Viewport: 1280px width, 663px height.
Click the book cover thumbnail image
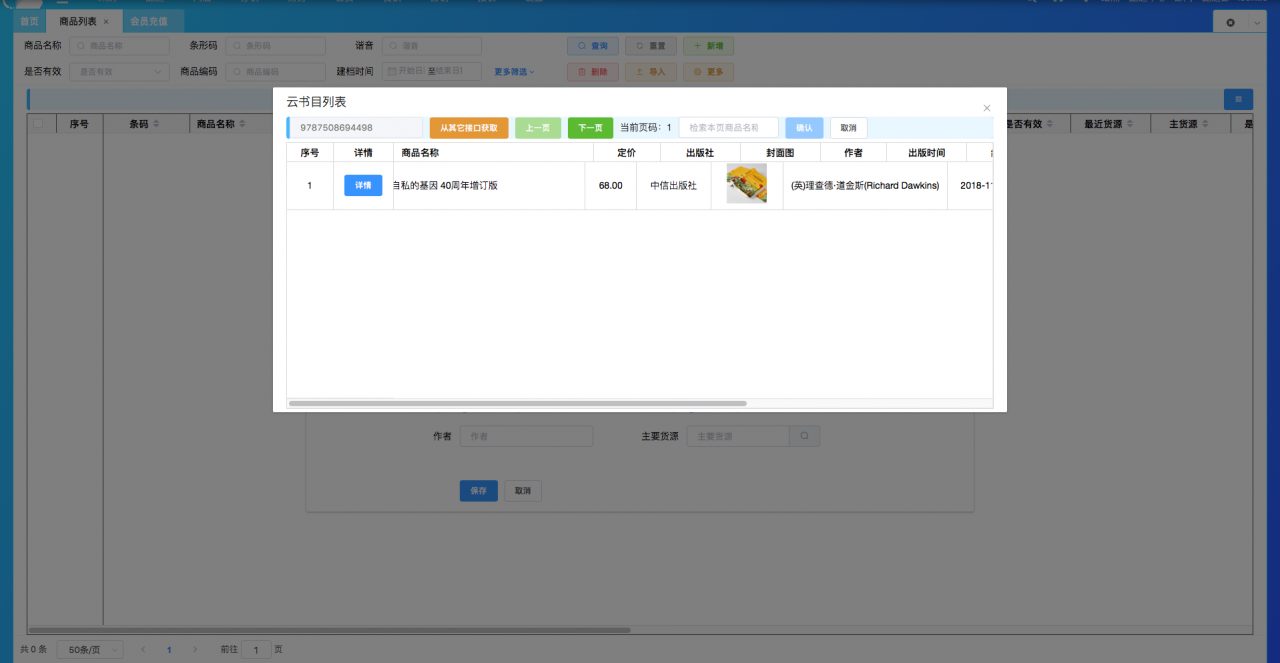(x=746, y=184)
